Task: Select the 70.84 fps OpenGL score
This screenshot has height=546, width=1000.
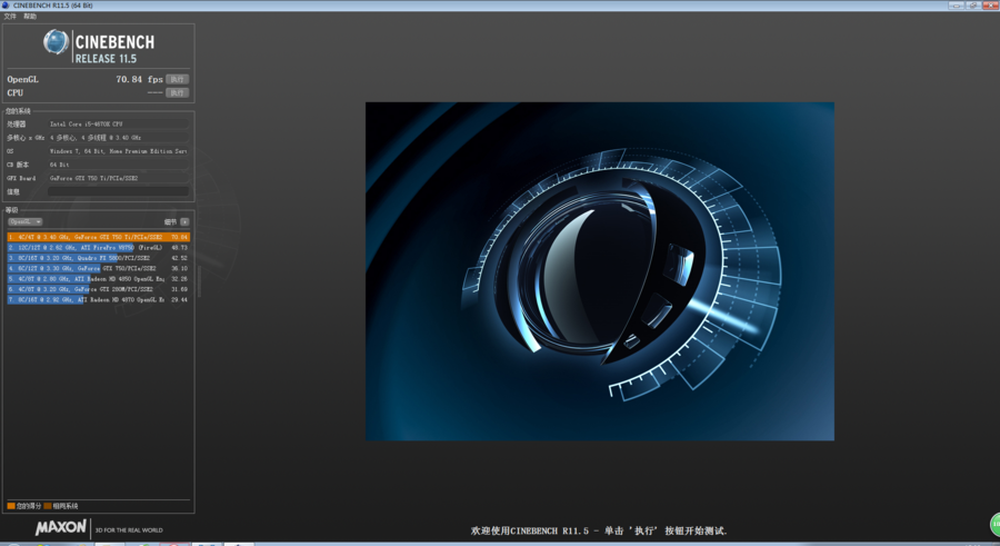Action: (139, 79)
